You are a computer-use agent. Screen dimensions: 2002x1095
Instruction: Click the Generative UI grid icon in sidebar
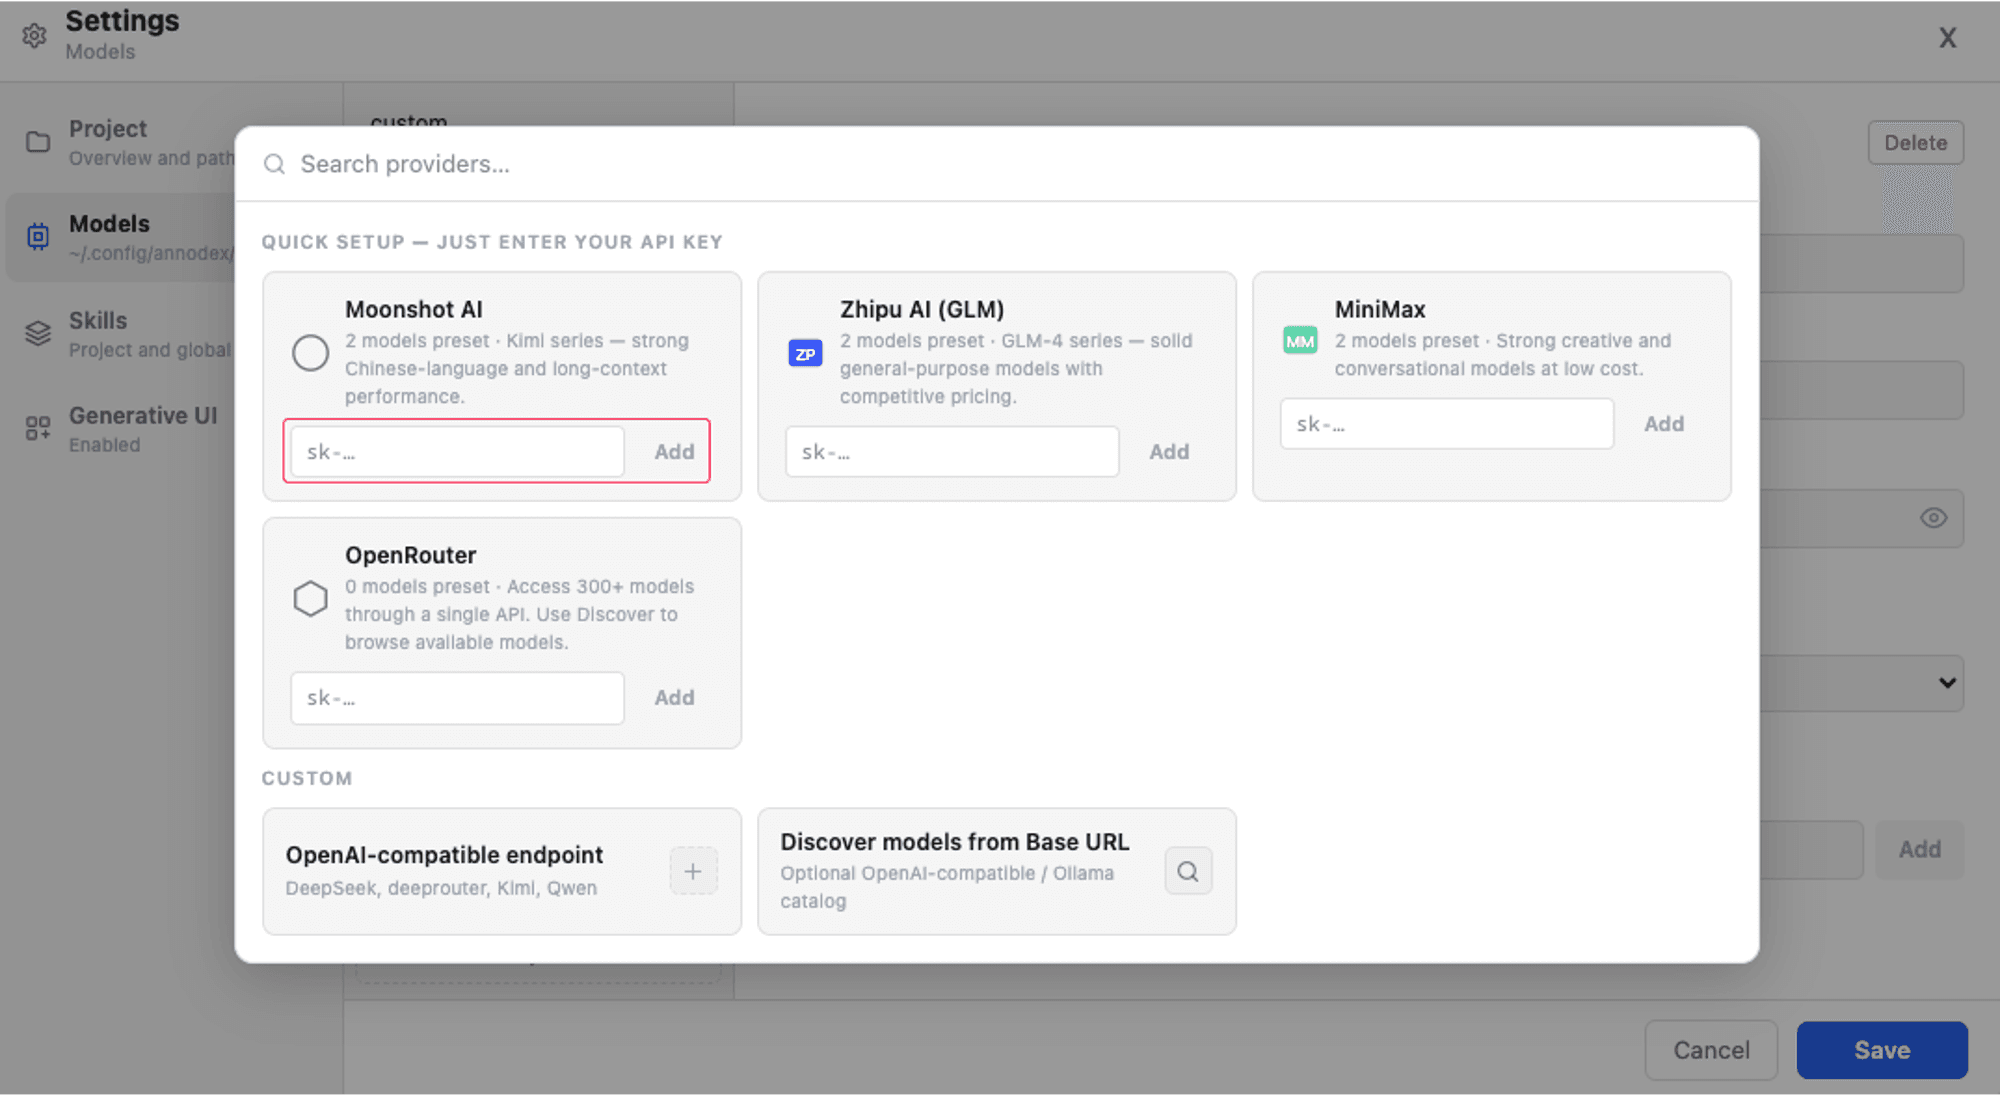point(38,428)
